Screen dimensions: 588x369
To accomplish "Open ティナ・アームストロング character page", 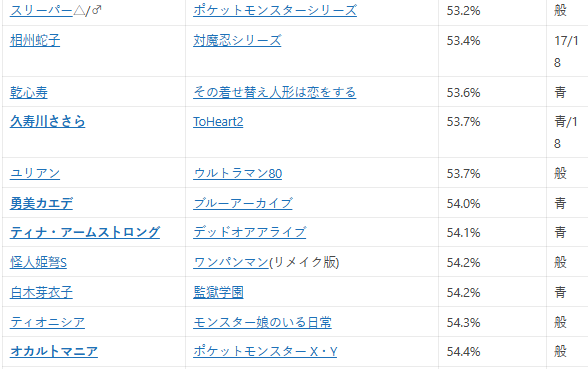I will tap(85, 232).
